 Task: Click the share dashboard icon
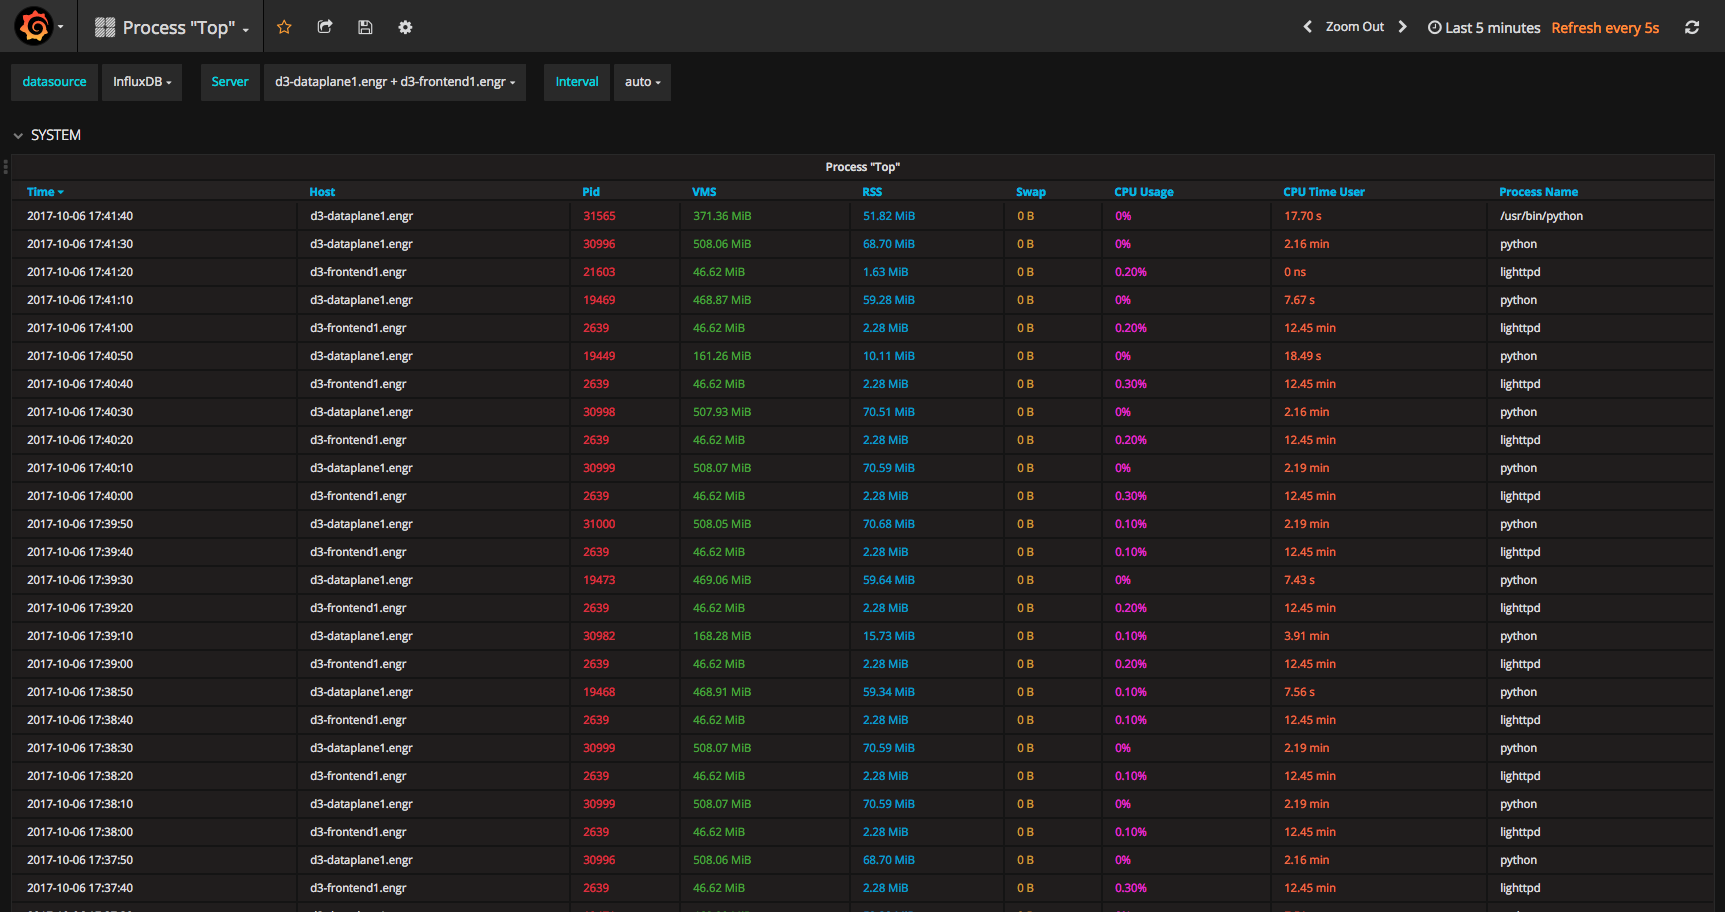325,27
